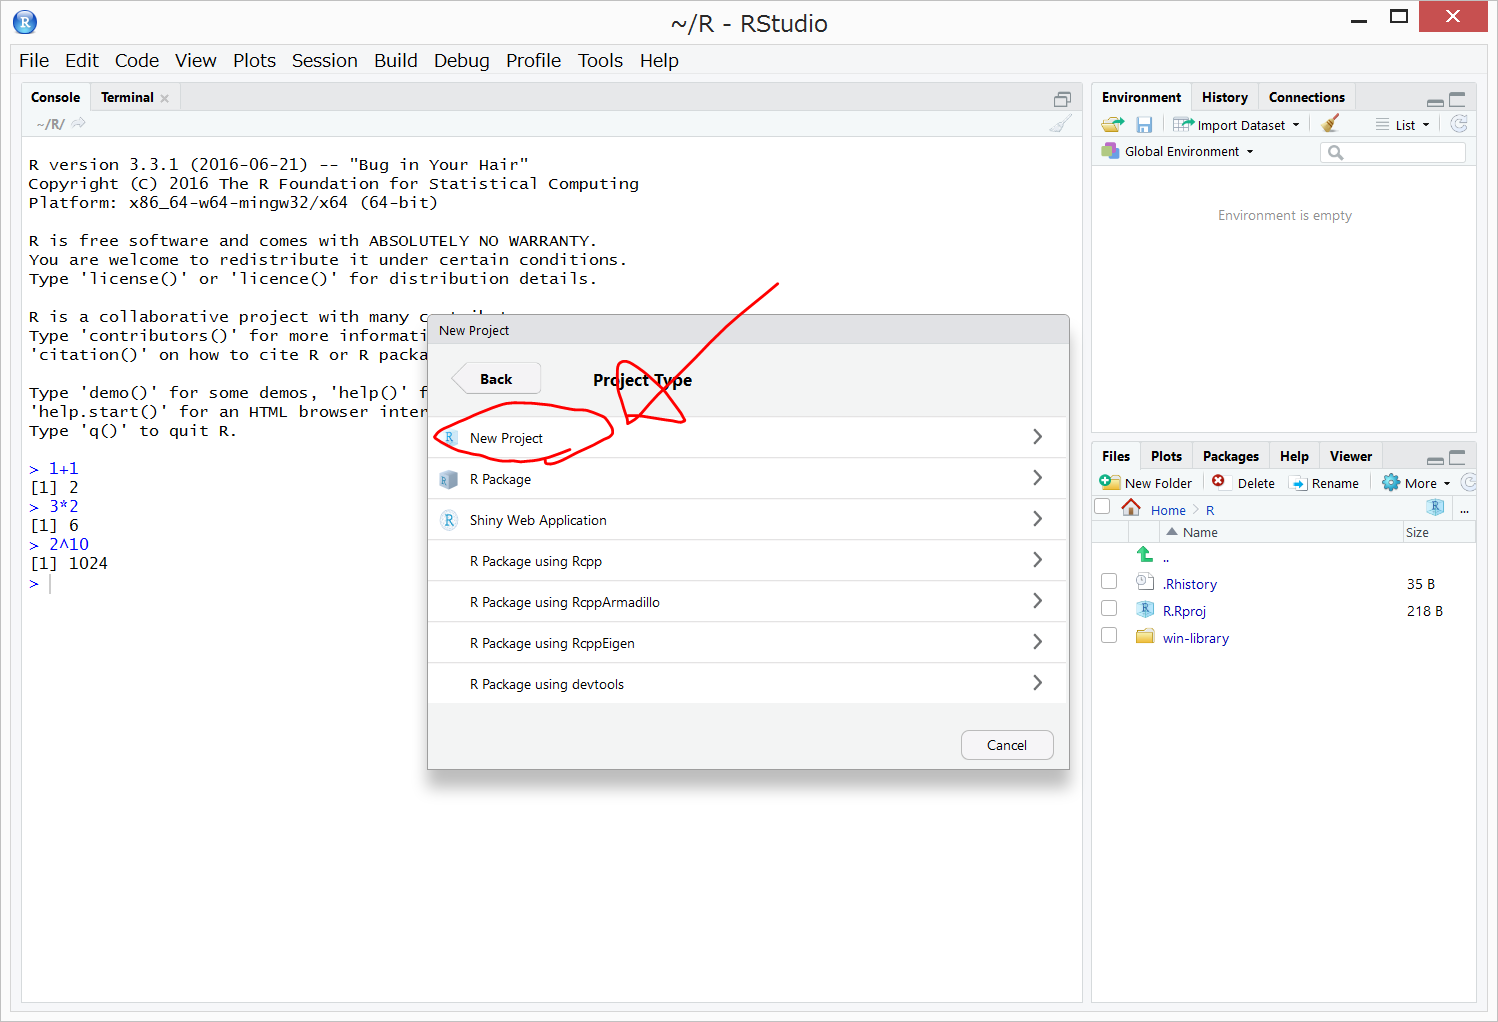Click the console clear broom icon
The image size is (1498, 1022).
1060,124
